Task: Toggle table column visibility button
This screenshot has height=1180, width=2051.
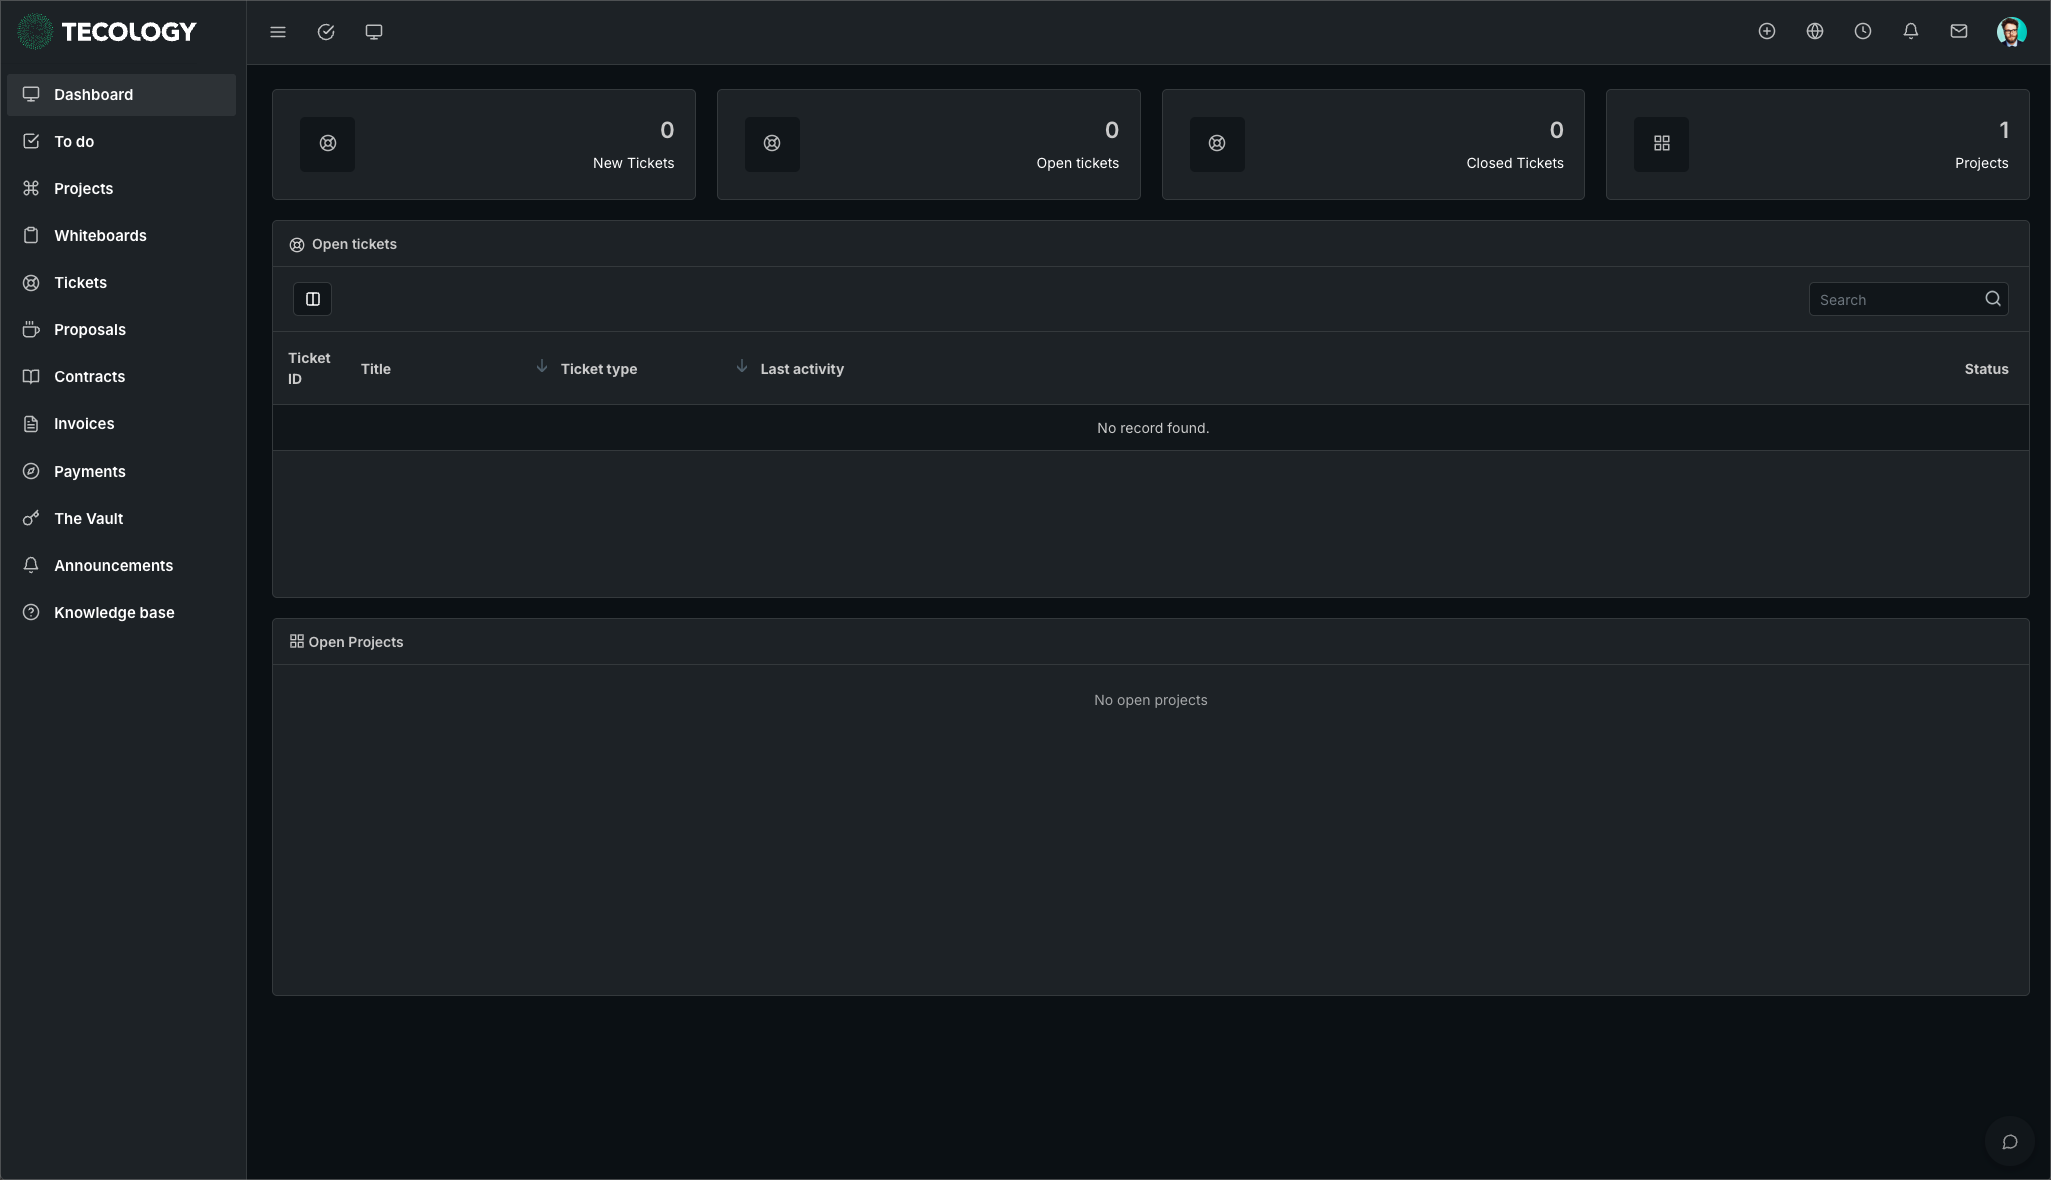Action: (x=312, y=299)
